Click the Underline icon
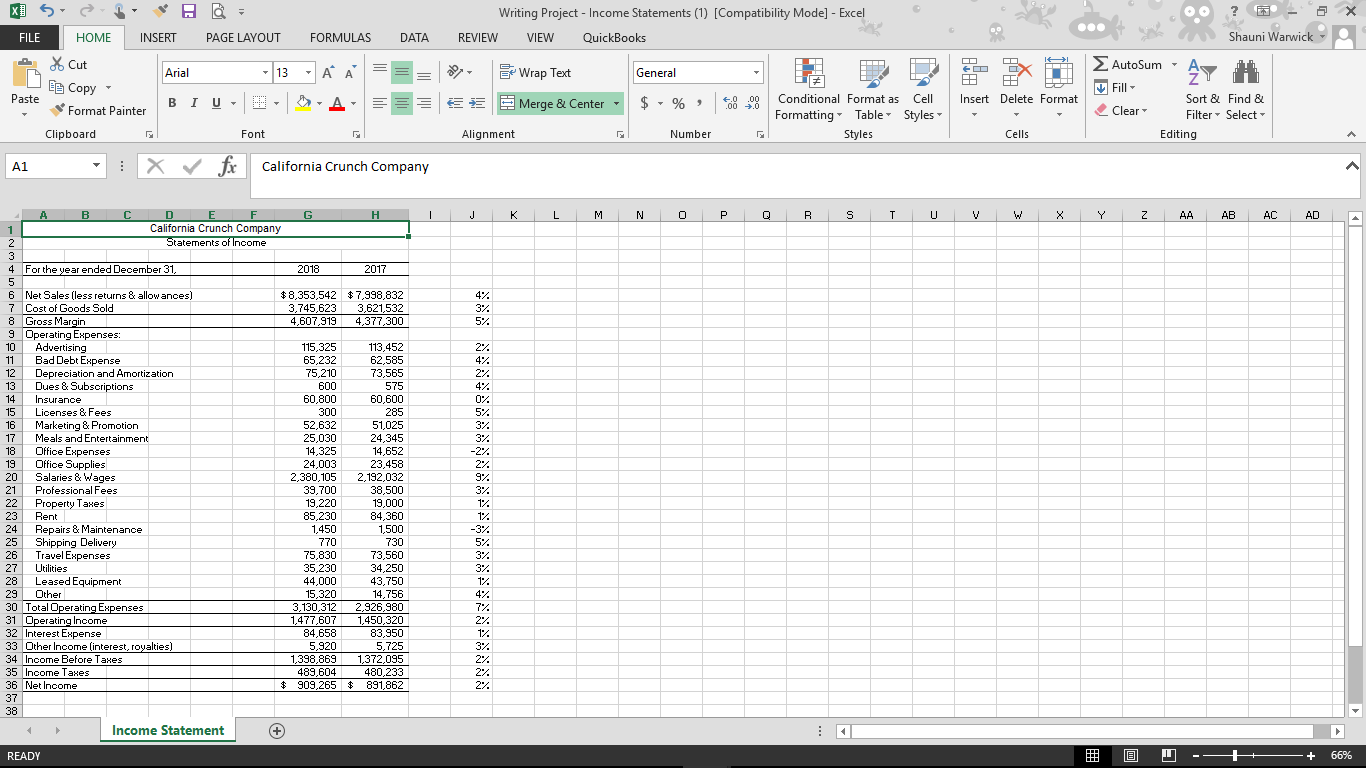 pos(214,103)
